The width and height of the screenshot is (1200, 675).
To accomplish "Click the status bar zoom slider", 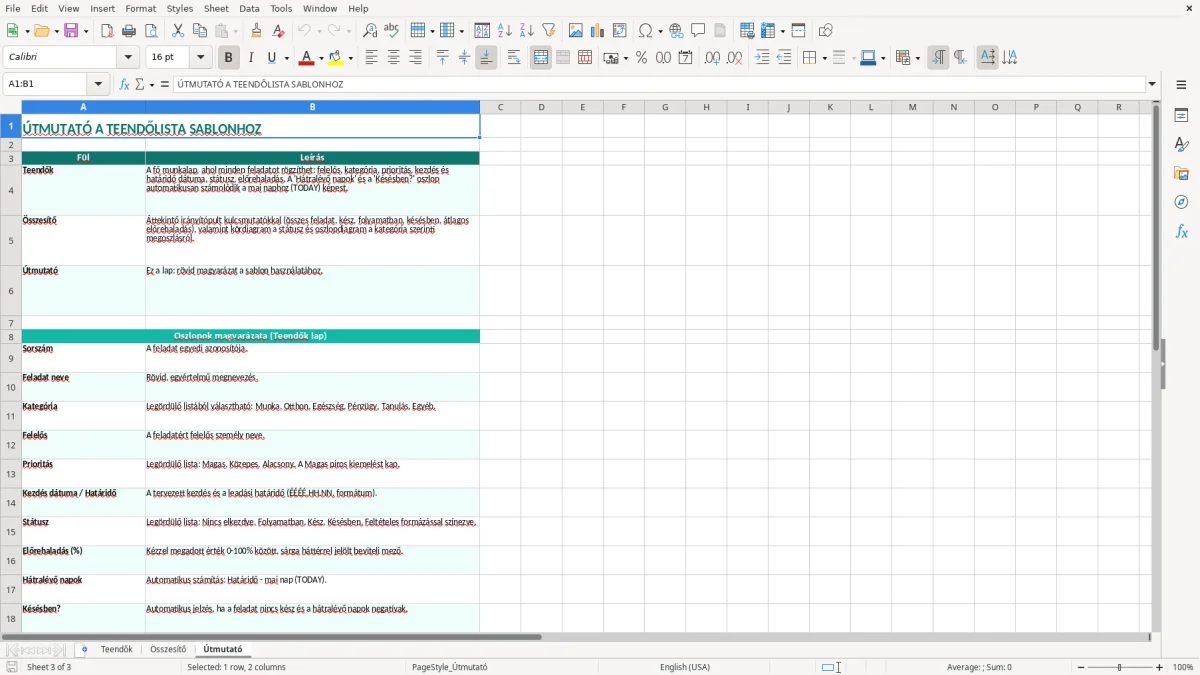I will point(1119,667).
